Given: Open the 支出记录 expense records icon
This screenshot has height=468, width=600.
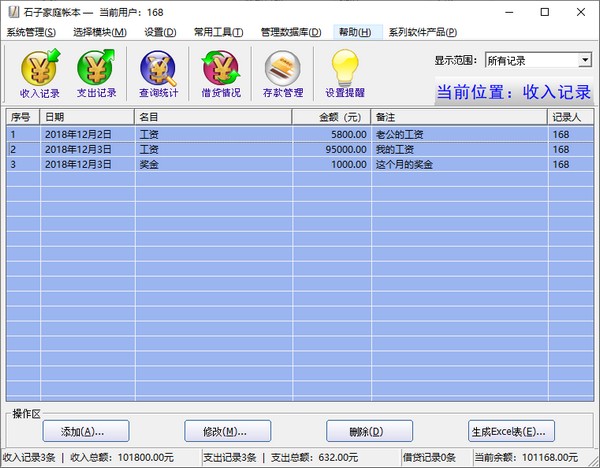Looking at the screenshot, I should (x=96, y=73).
